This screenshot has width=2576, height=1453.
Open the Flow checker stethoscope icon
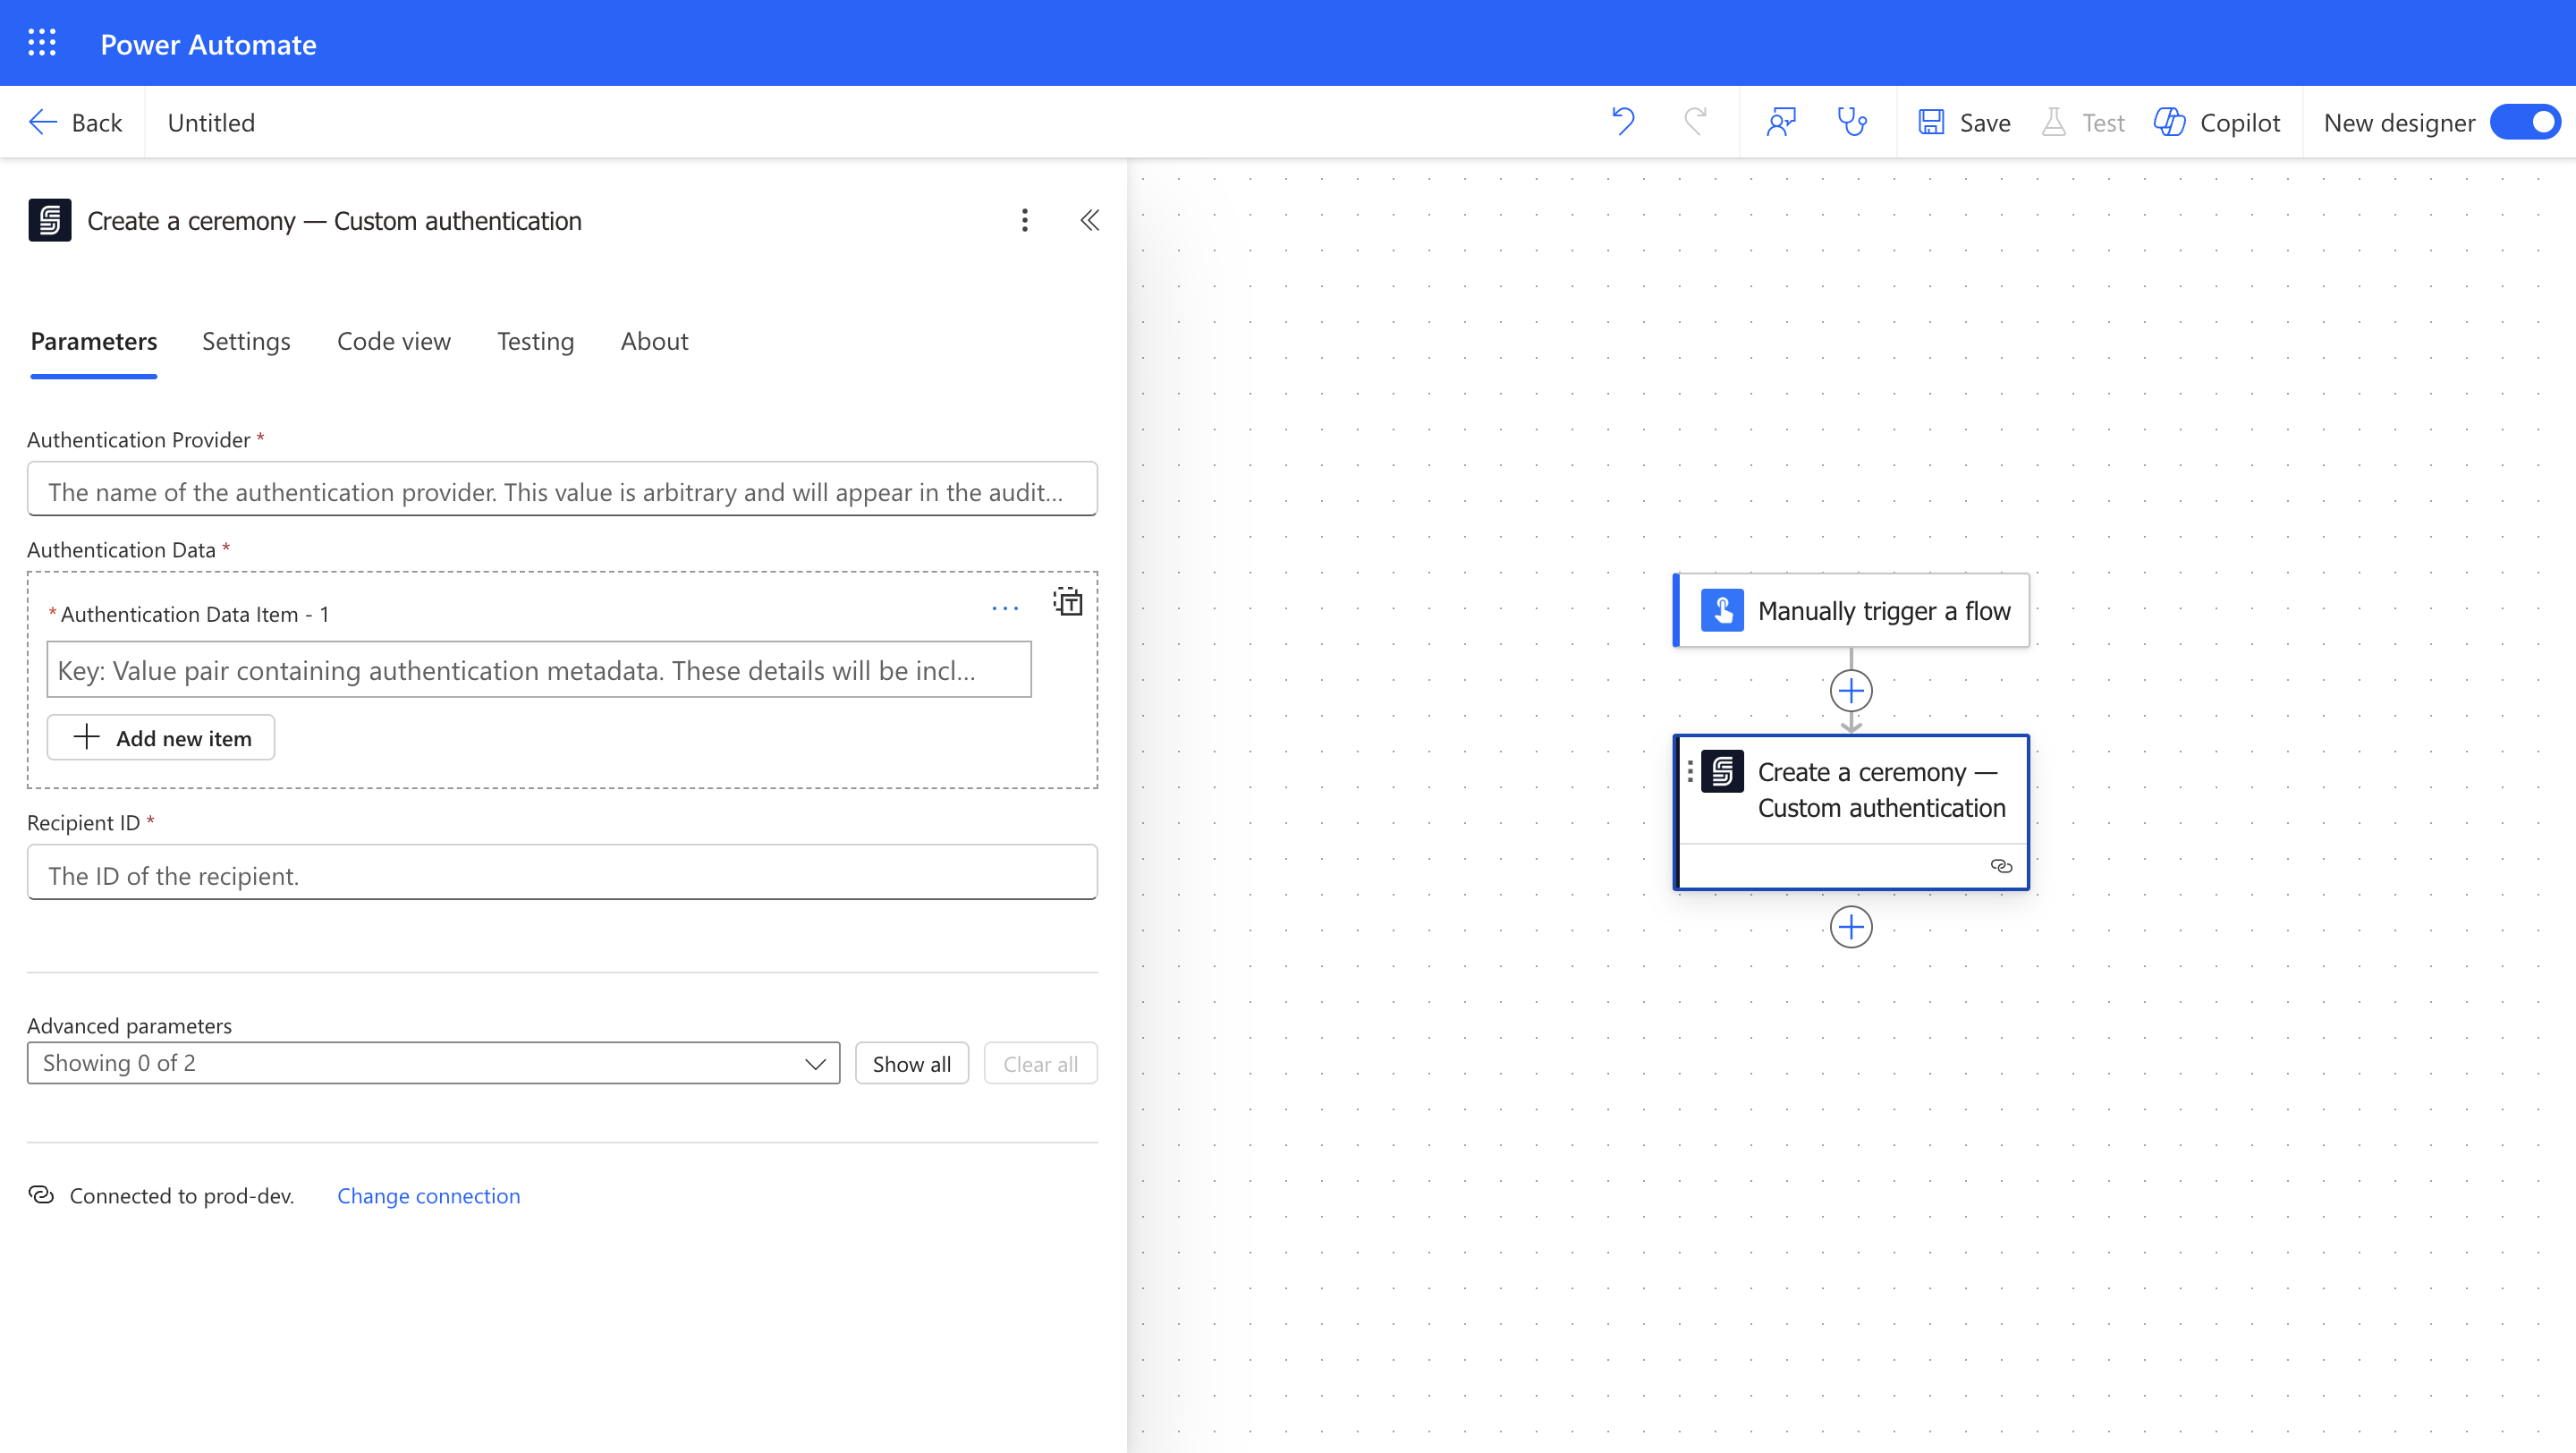[1852, 122]
